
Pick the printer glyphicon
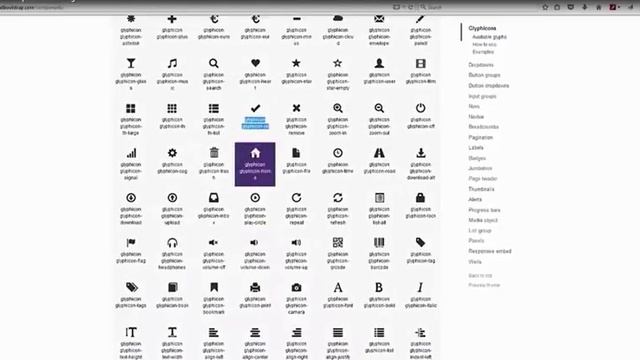(x=255, y=288)
